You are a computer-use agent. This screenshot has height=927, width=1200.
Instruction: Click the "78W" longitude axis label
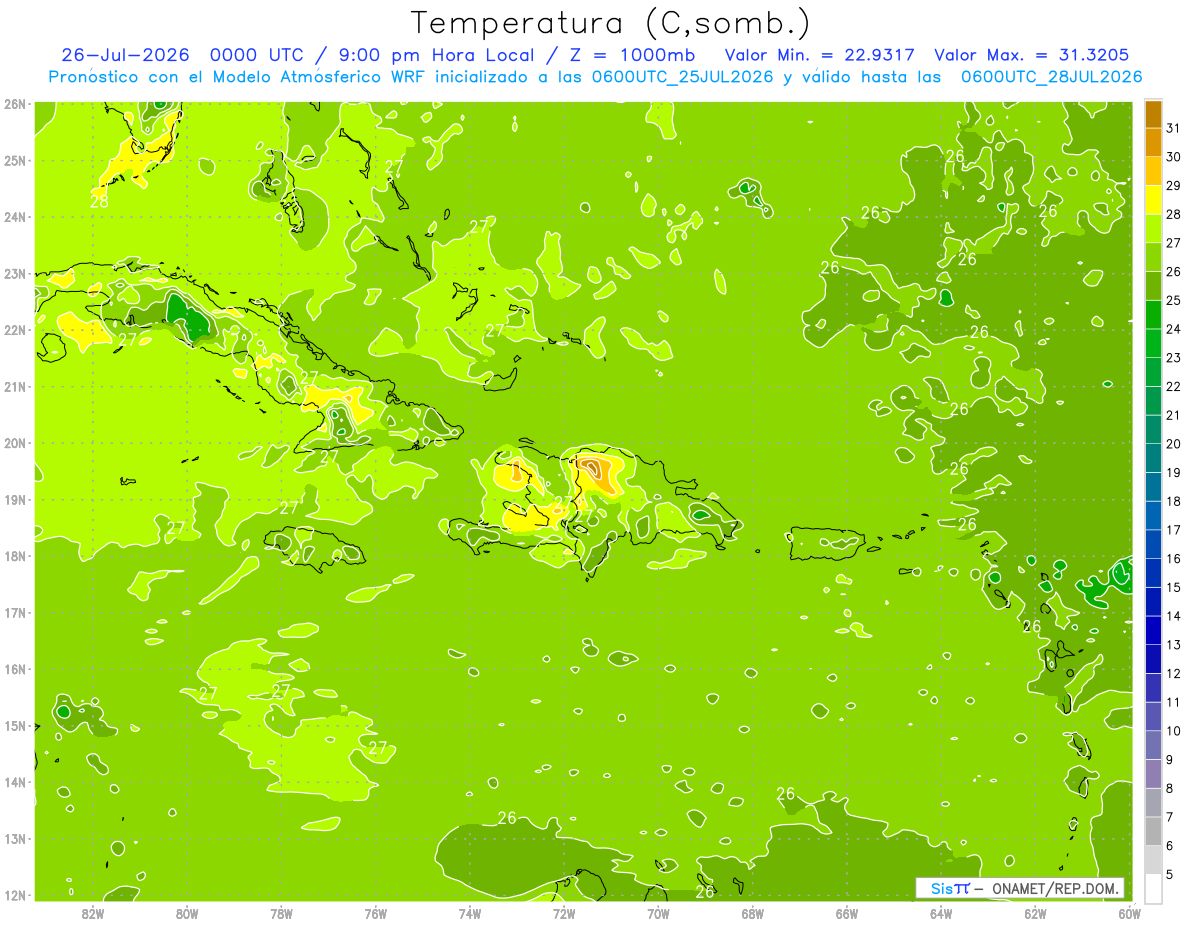tap(281, 913)
